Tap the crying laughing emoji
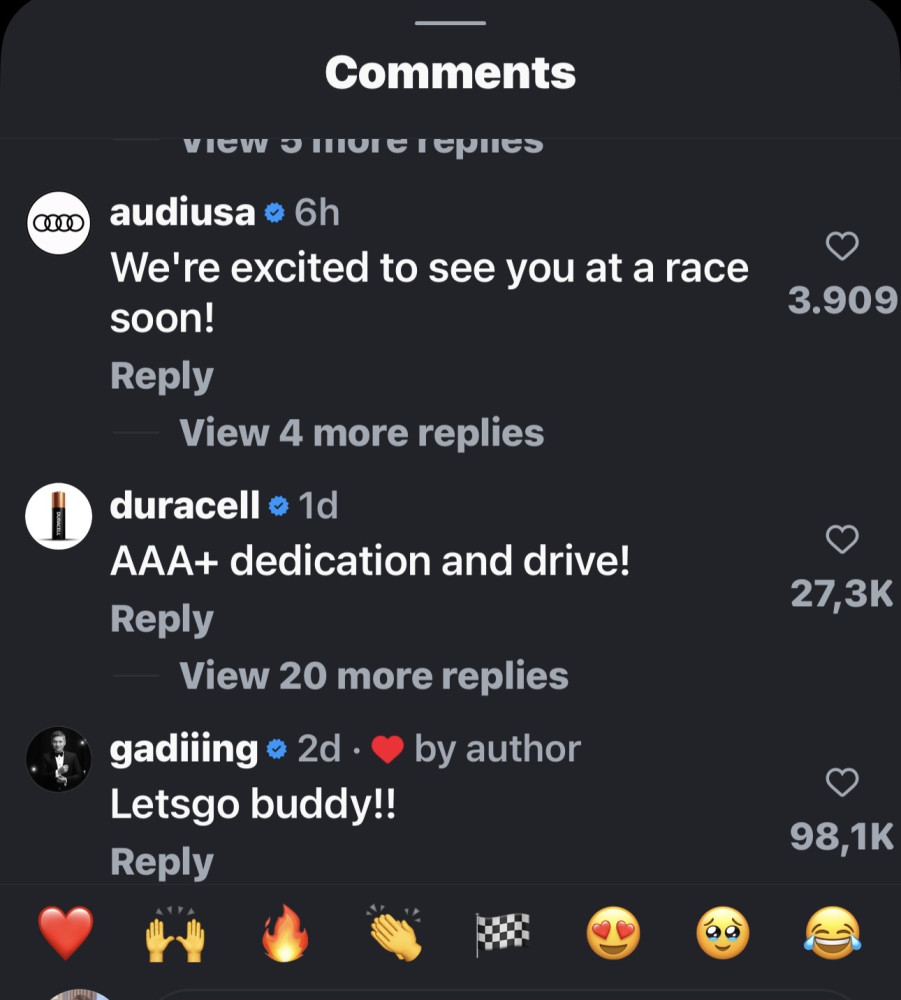The height and width of the screenshot is (1000, 901). (832, 932)
